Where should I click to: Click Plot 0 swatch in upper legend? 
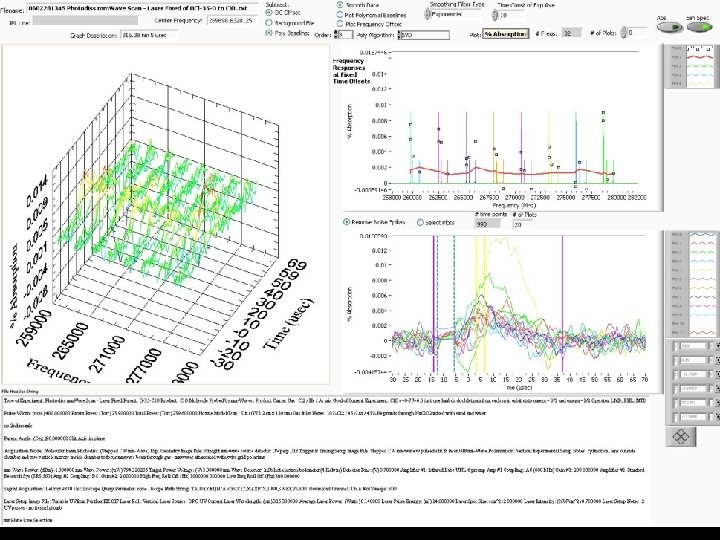tap(700, 49)
